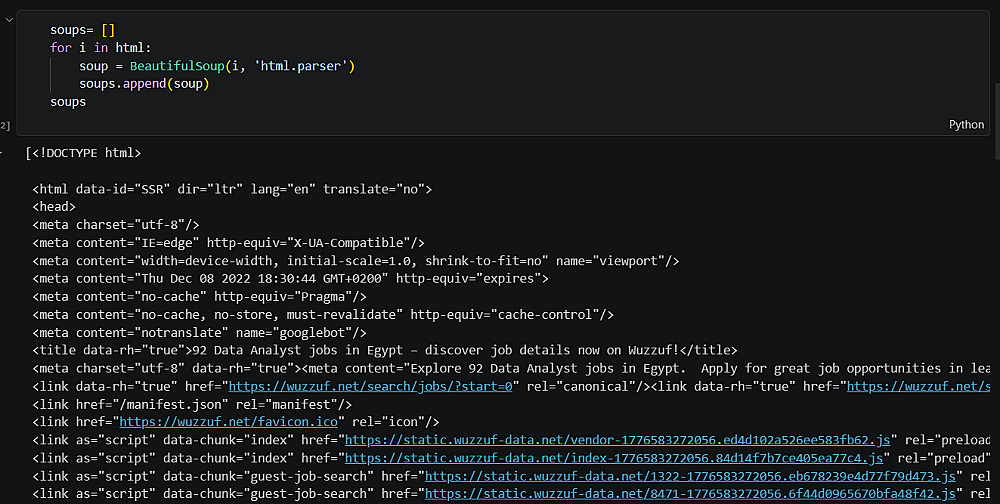Click the title tag output line
The width and height of the screenshot is (1000, 504).
[x=384, y=350]
